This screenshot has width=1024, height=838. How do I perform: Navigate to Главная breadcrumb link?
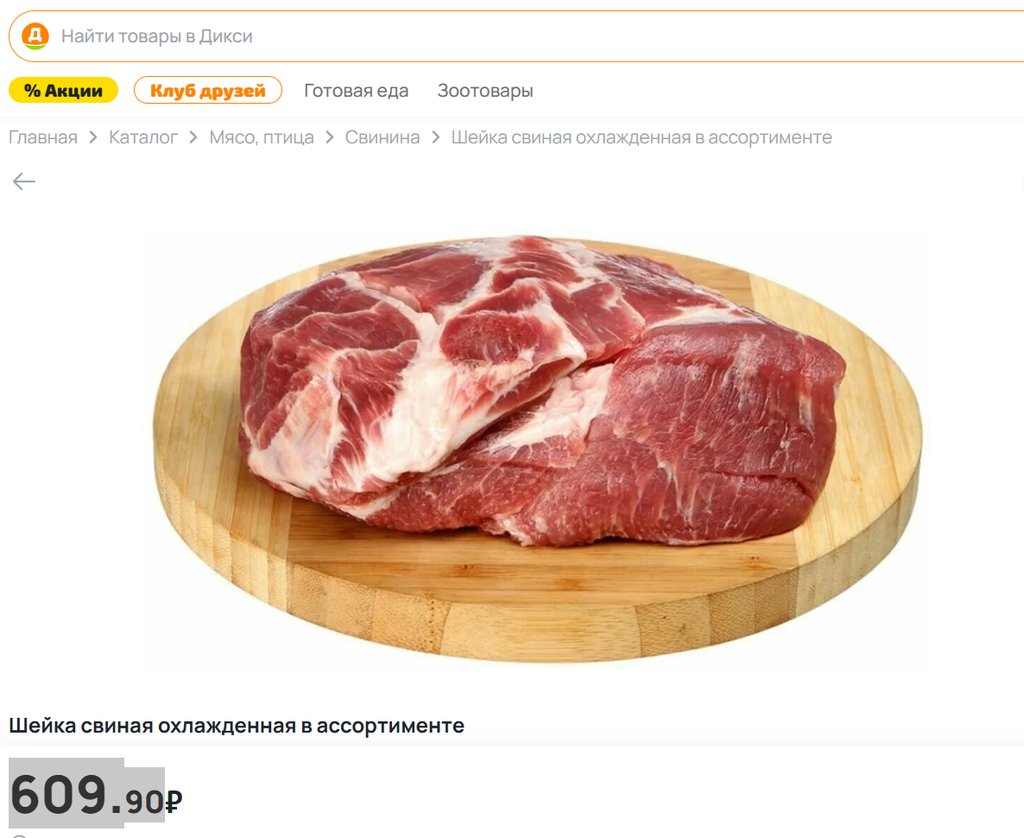click(43, 137)
